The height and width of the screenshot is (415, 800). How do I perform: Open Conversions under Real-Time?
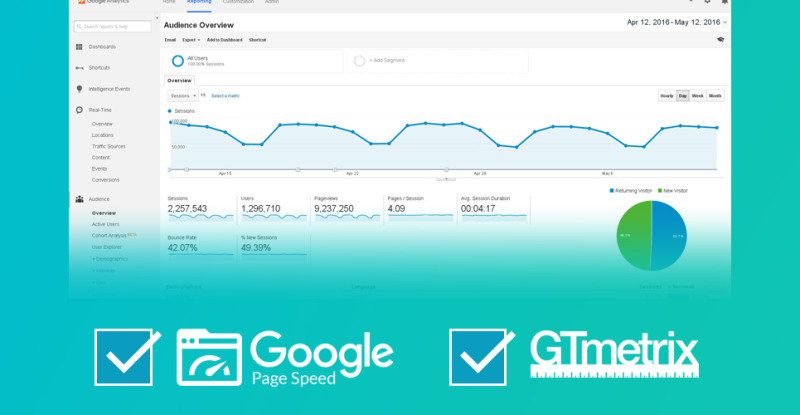point(106,180)
